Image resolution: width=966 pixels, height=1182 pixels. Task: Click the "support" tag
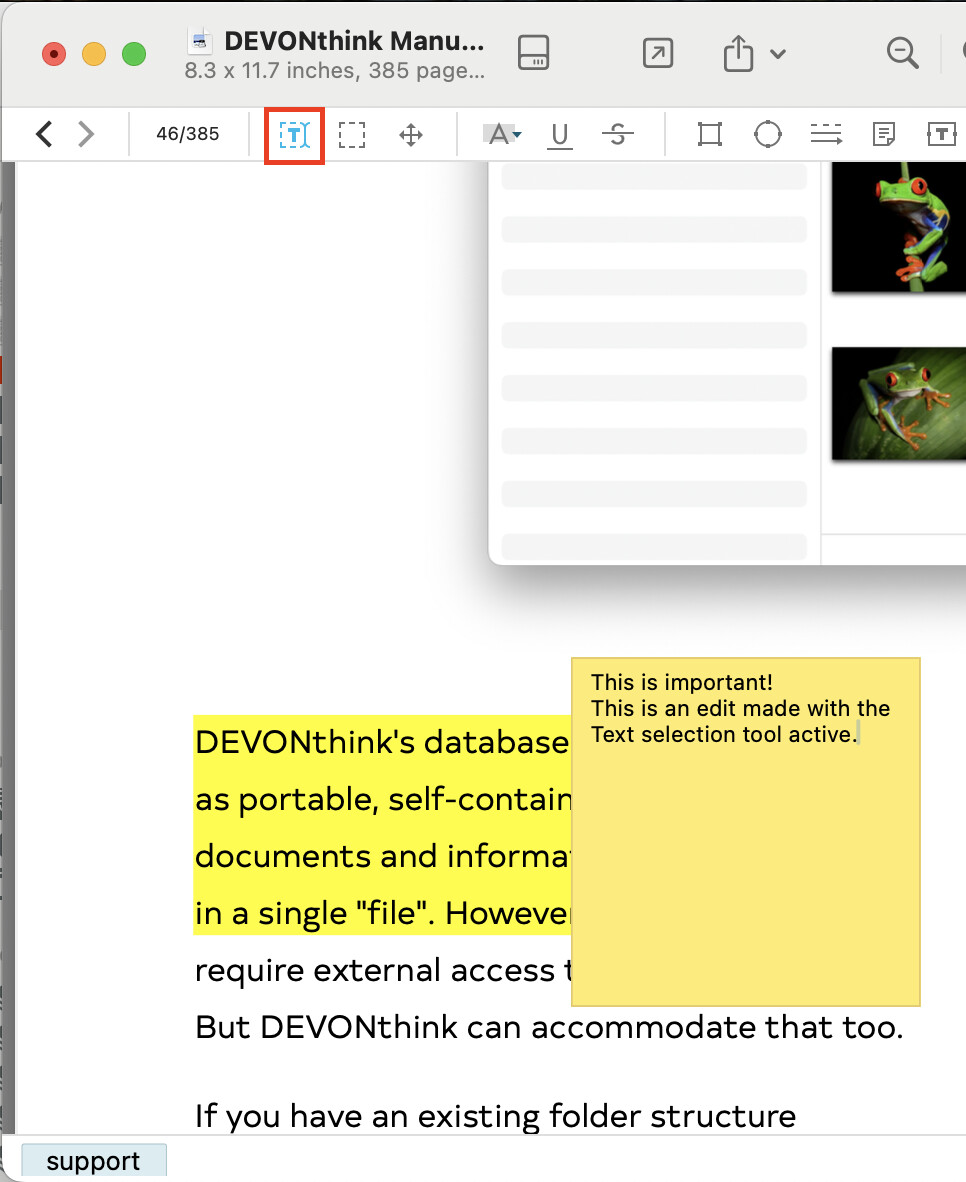click(x=93, y=1162)
